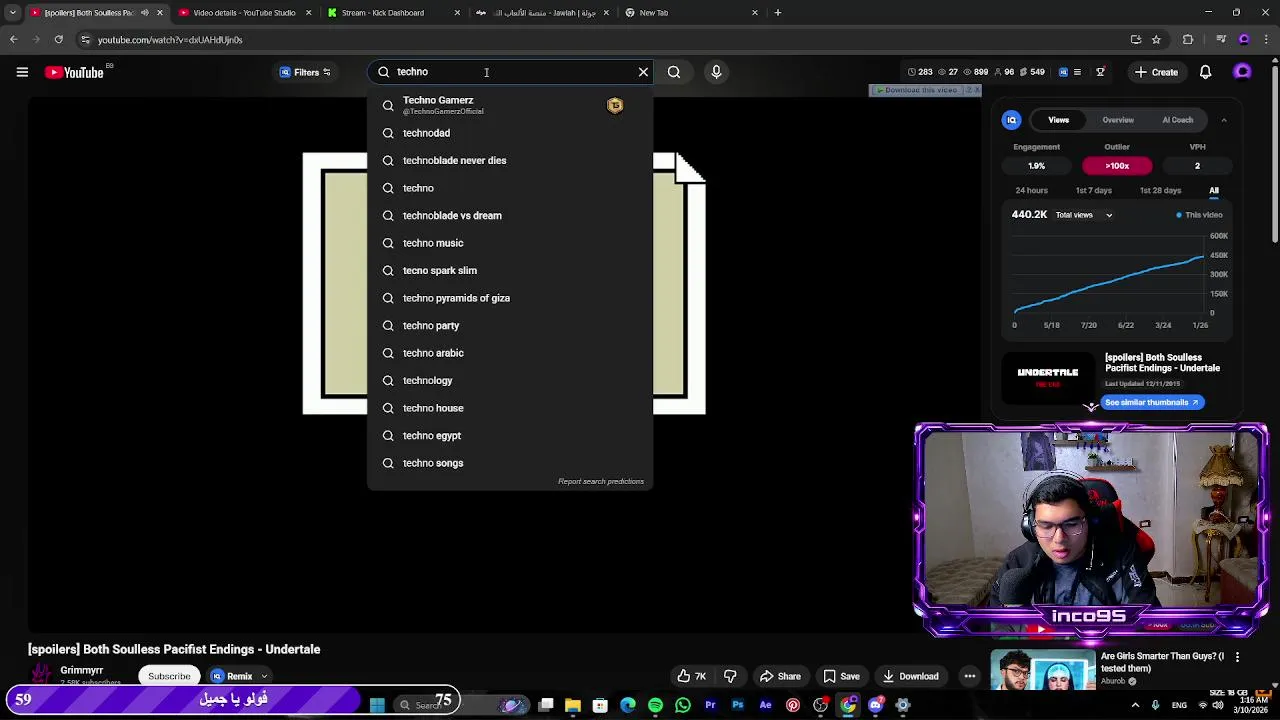Open the more actions ellipsis button
This screenshot has height=720, width=1280.
(x=969, y=676)
